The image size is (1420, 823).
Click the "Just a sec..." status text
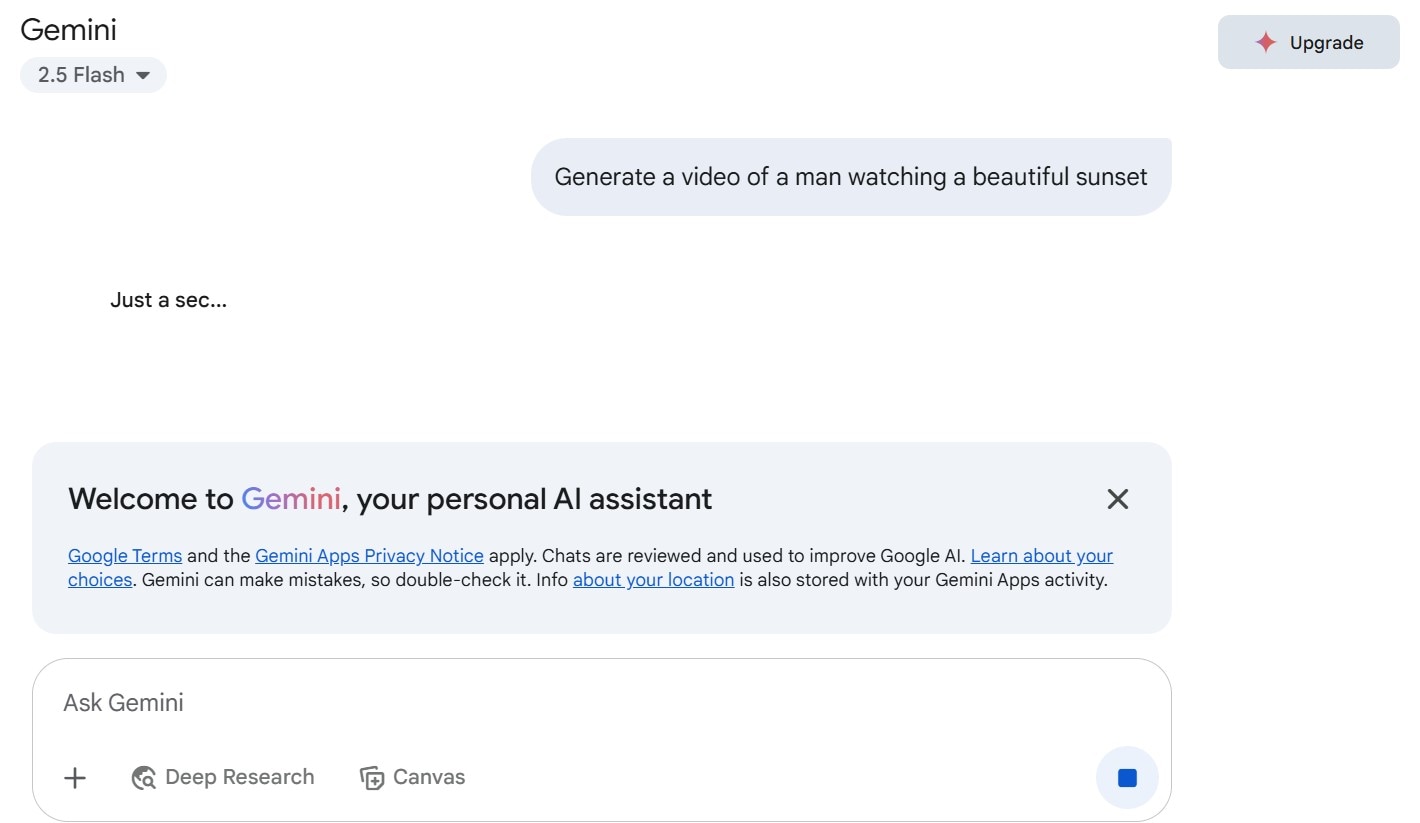click(x=168, y=300)
